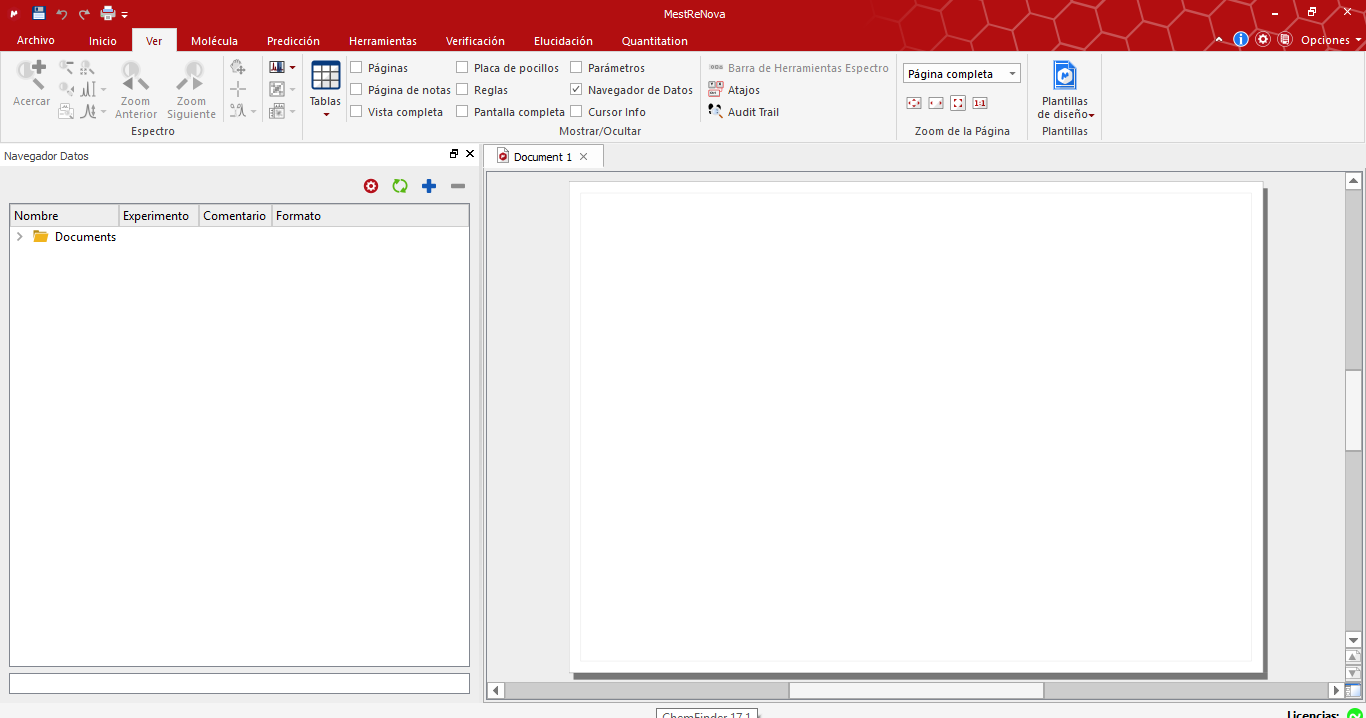Click the red settings gear in data browser
The image size is (1366, 718).
point(371,186)
